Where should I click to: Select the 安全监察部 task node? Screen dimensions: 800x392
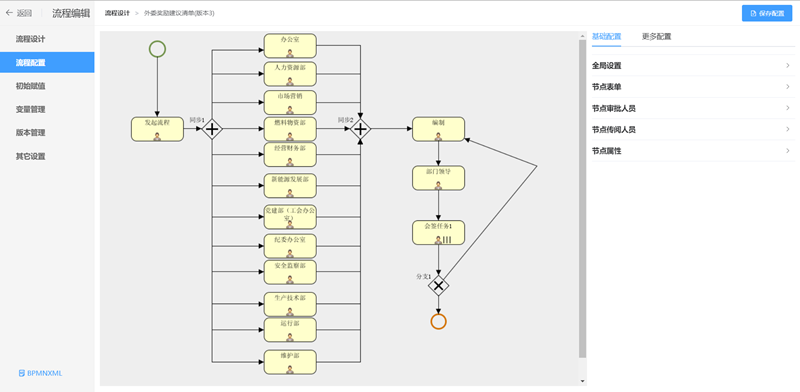click(290, 272)
